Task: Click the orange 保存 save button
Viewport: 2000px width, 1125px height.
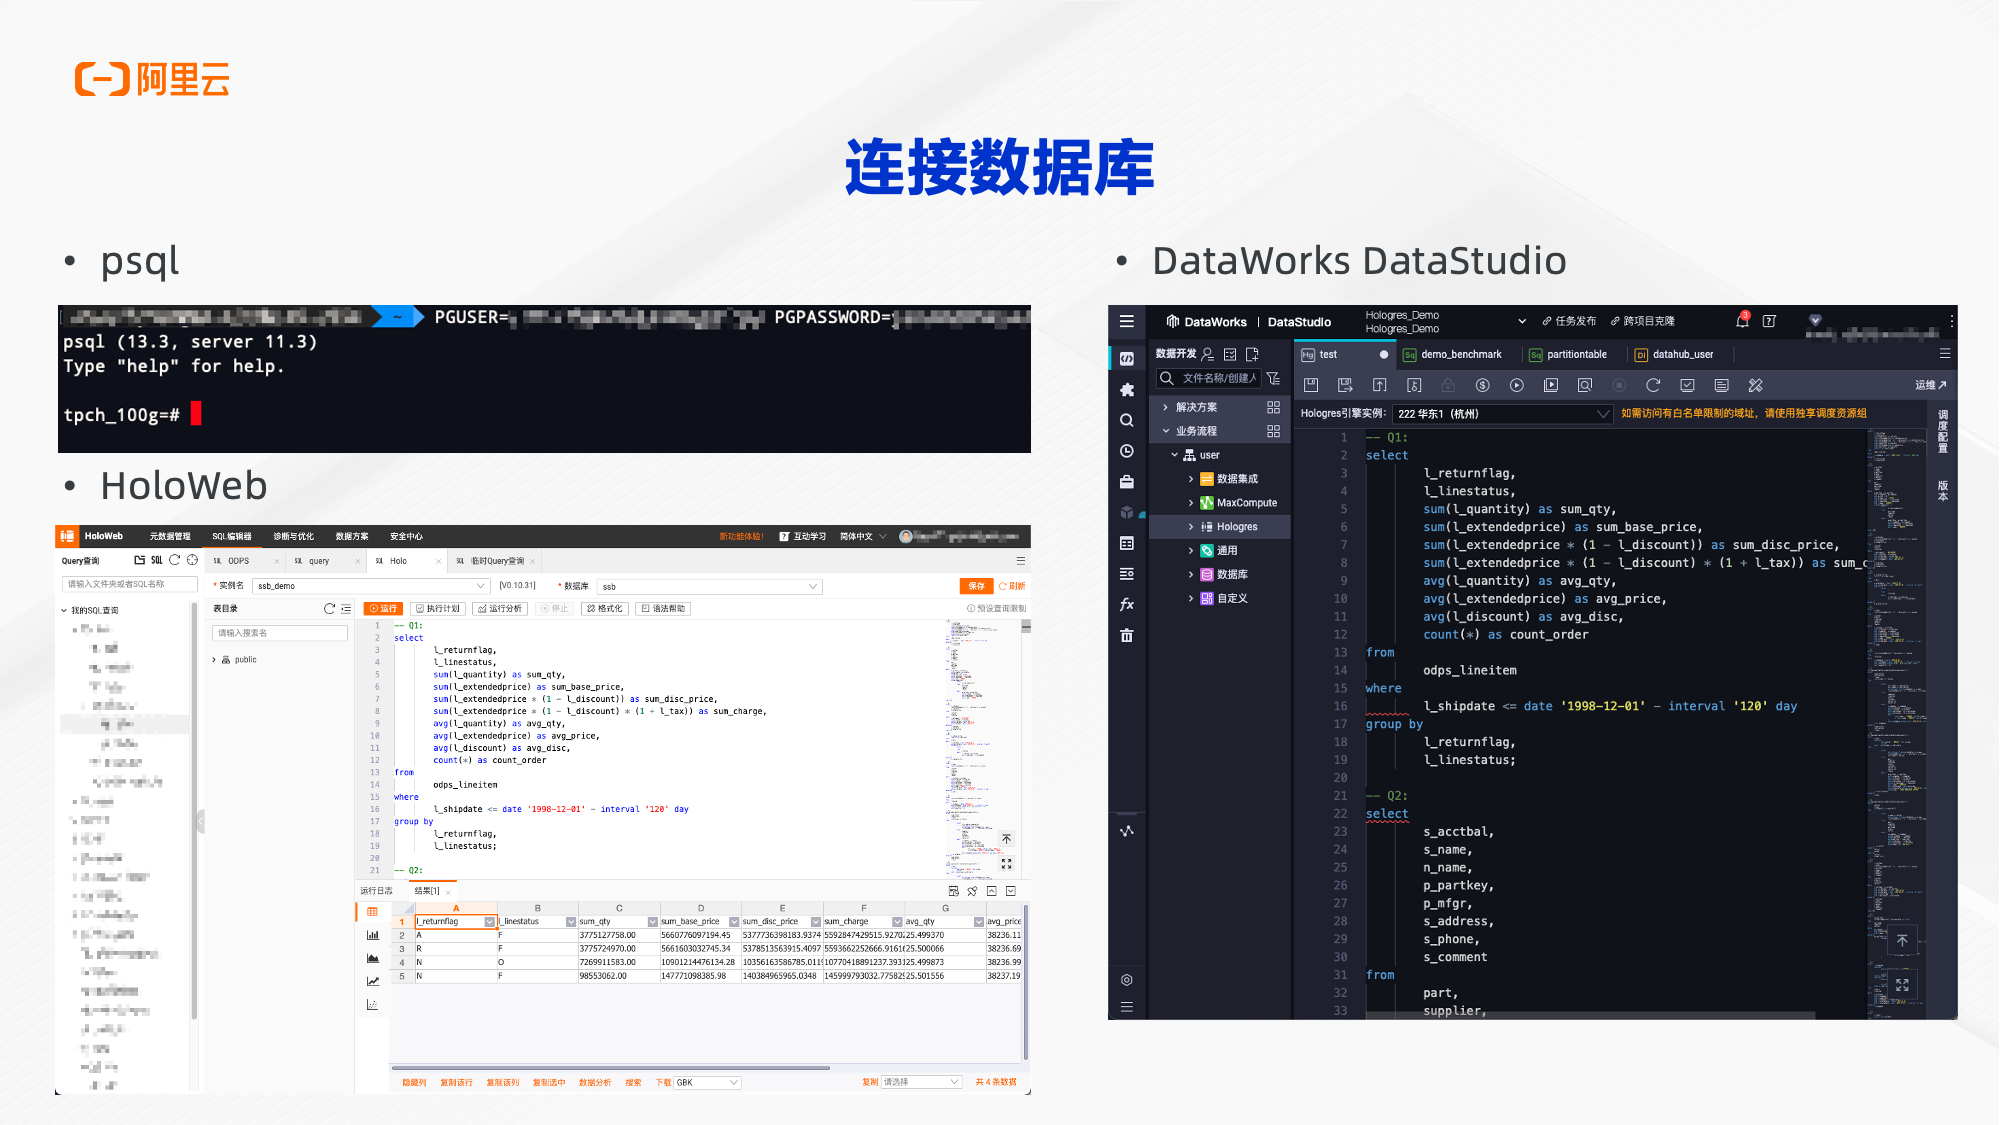Action: tap(976, 586)
